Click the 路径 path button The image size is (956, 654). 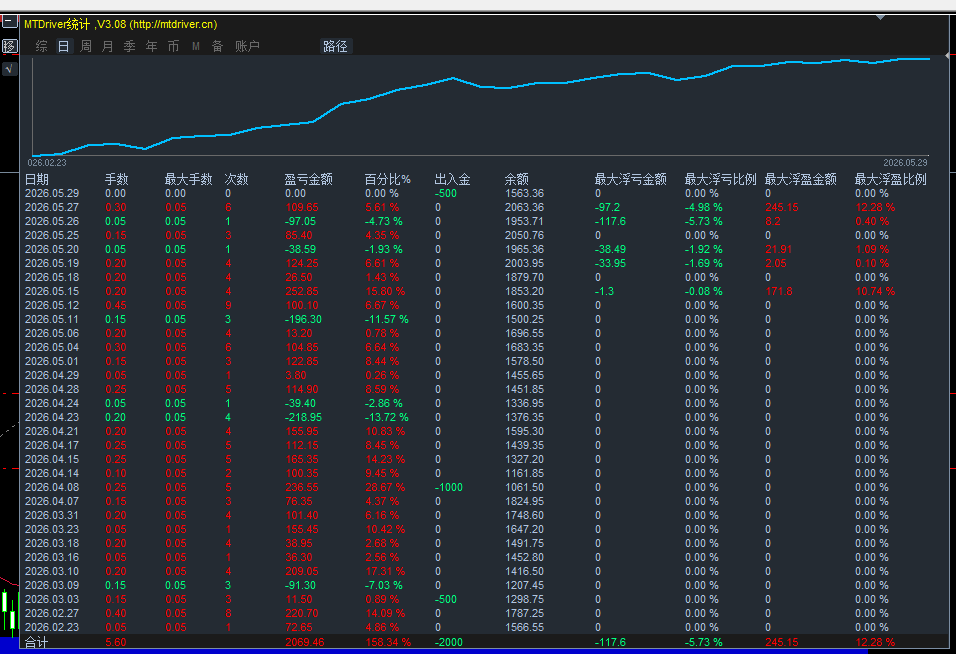(335, 46)
